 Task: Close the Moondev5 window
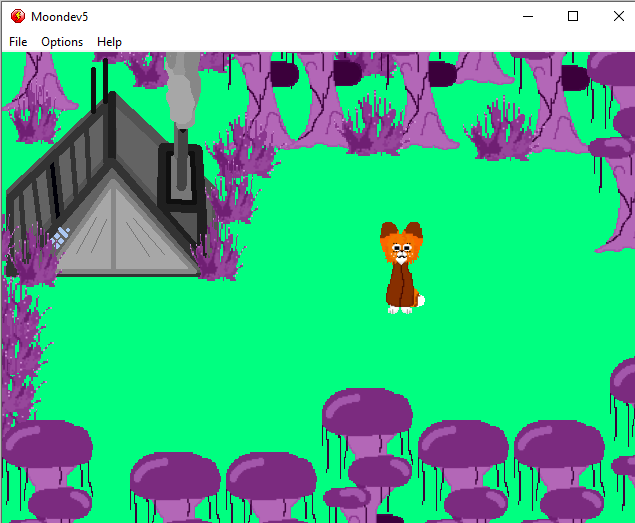click(618, 17)
